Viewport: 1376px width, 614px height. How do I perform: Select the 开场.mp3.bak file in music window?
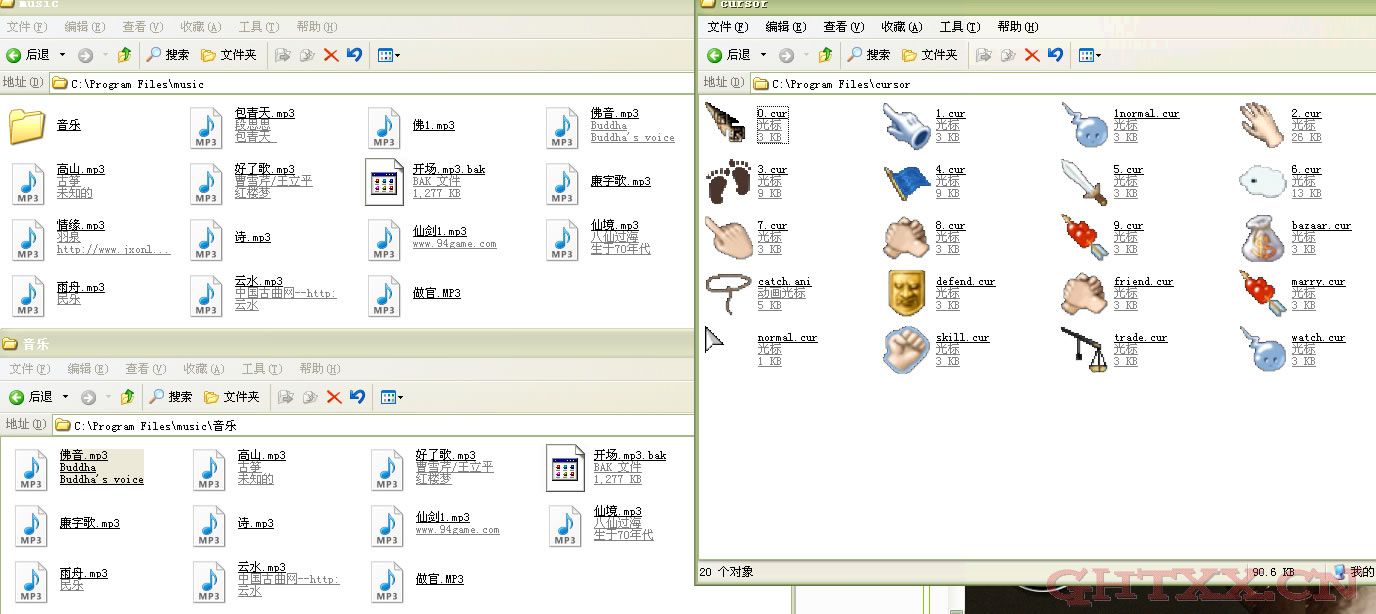[384, 181]
